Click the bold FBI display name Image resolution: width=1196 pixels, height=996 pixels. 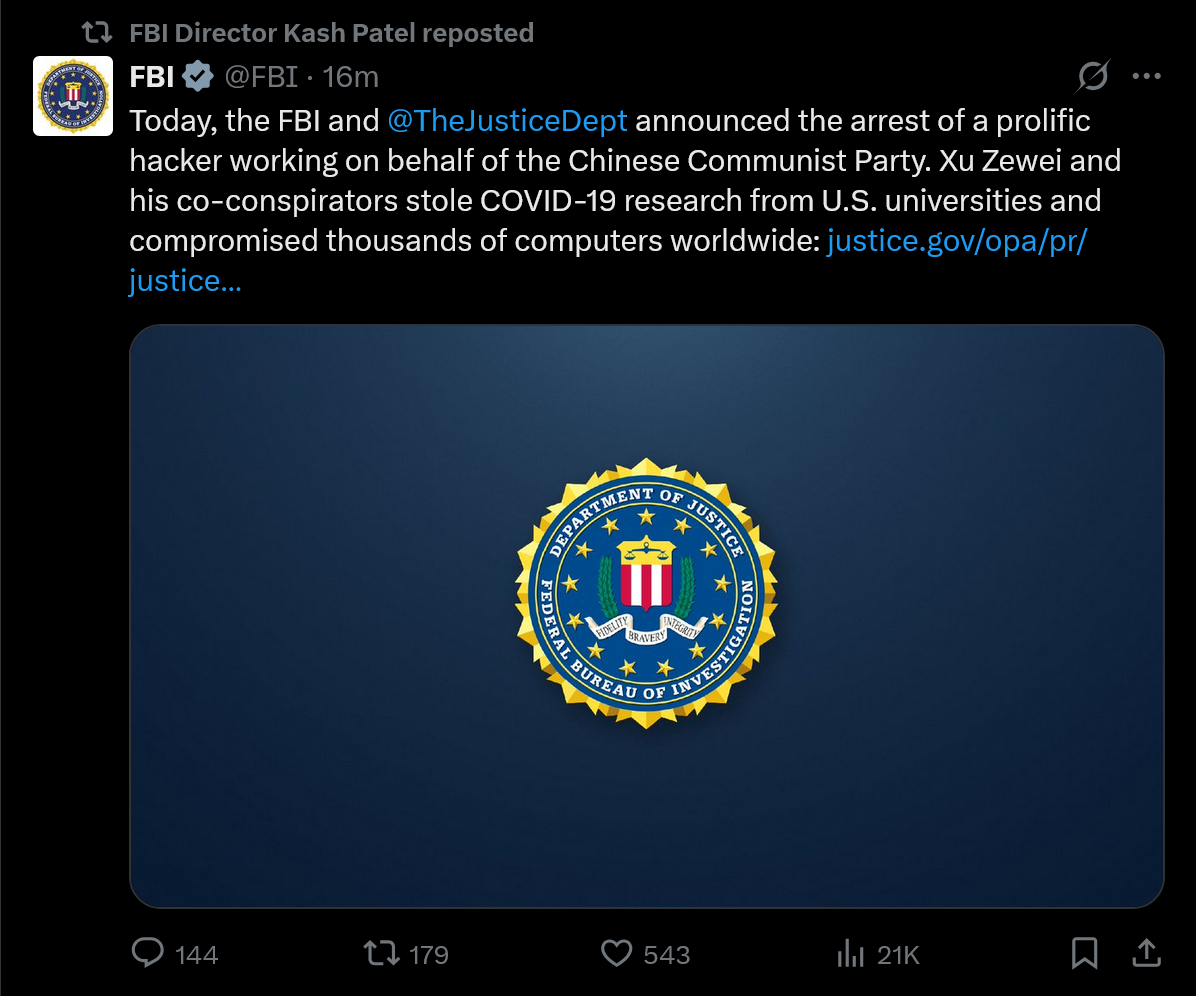click(152, 77)
